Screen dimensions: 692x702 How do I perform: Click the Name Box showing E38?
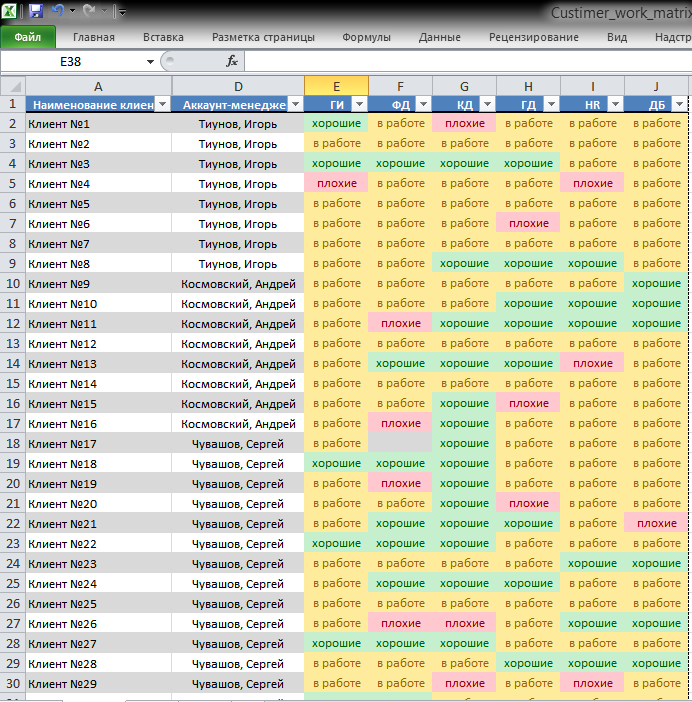(73, 61)
